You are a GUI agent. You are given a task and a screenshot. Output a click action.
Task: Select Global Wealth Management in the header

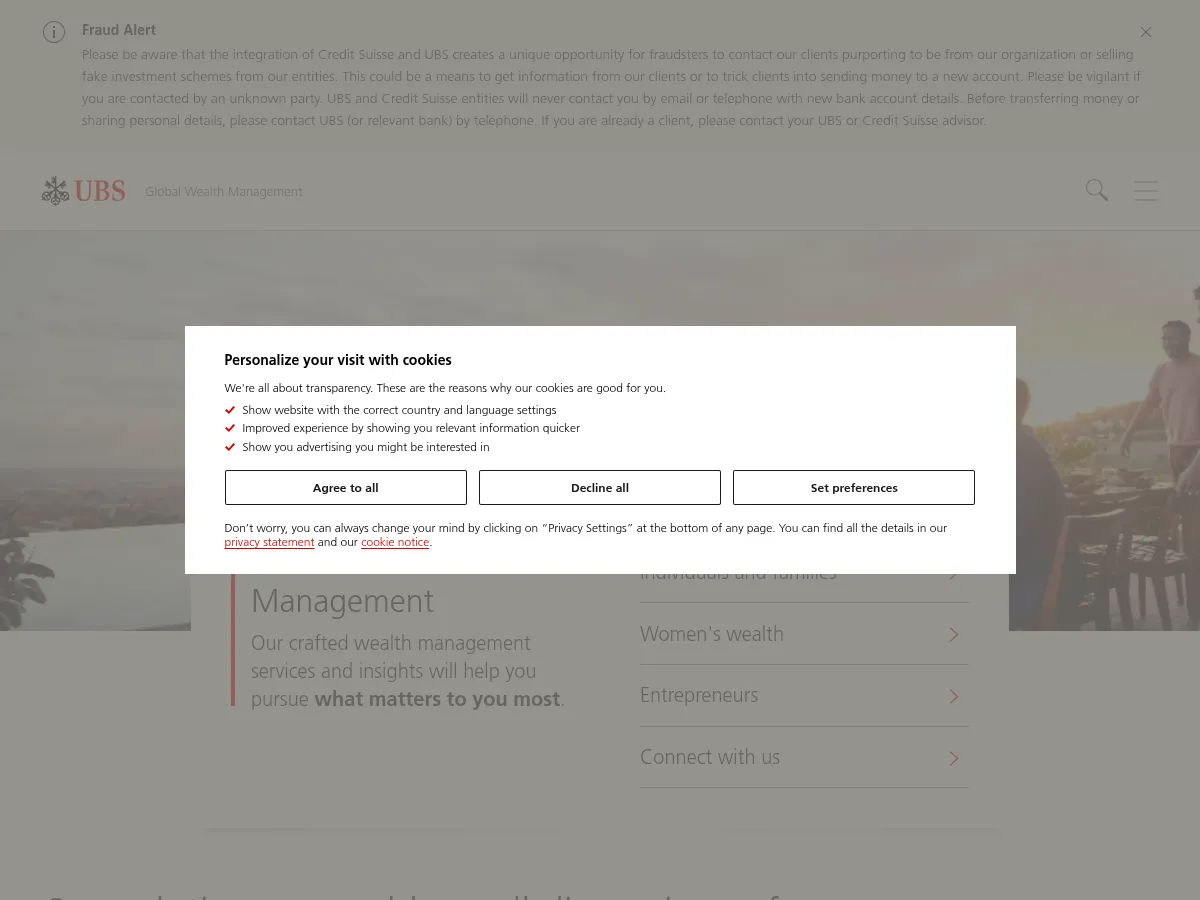(223, 191)
